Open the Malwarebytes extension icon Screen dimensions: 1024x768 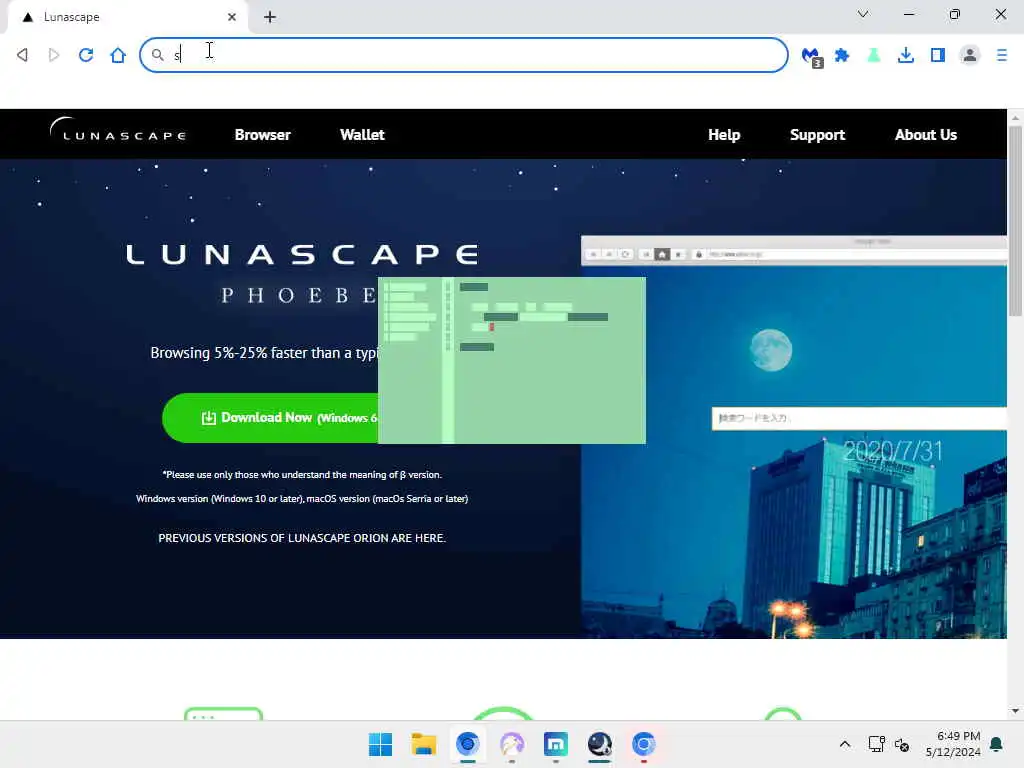(x=812, y=56)
